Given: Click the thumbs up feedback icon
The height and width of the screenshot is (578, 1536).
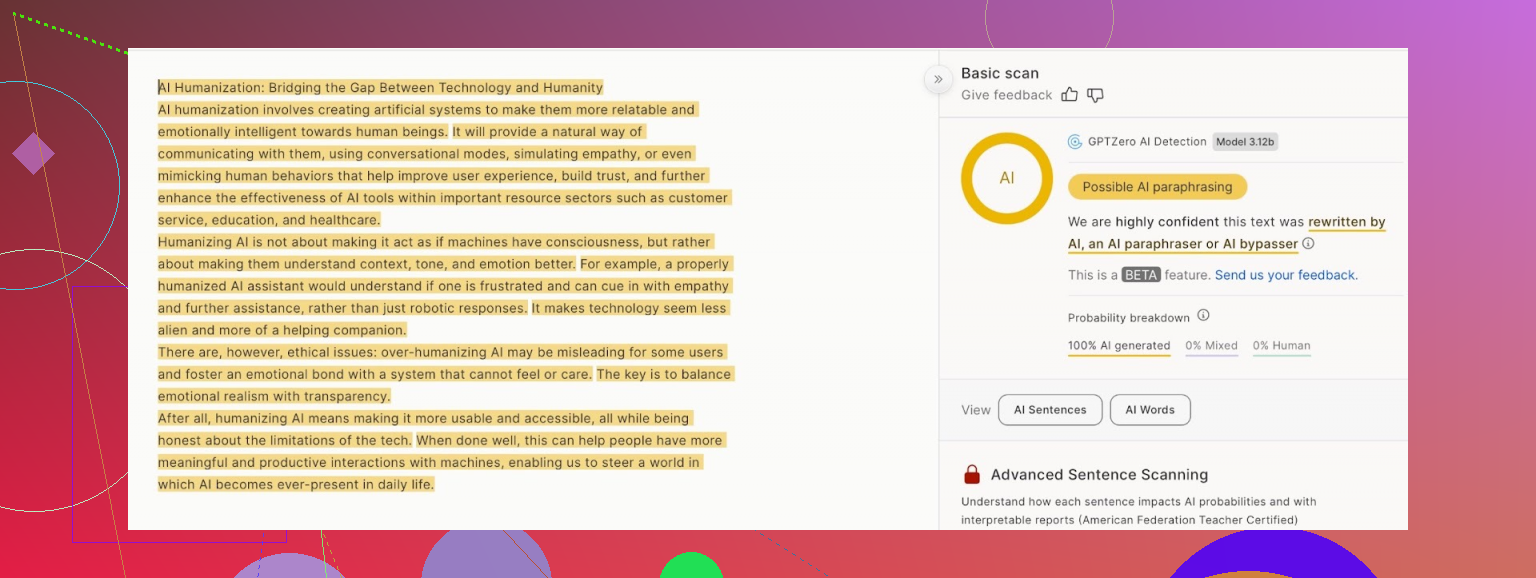Looking at the screenshot, I should [1070, 95].
